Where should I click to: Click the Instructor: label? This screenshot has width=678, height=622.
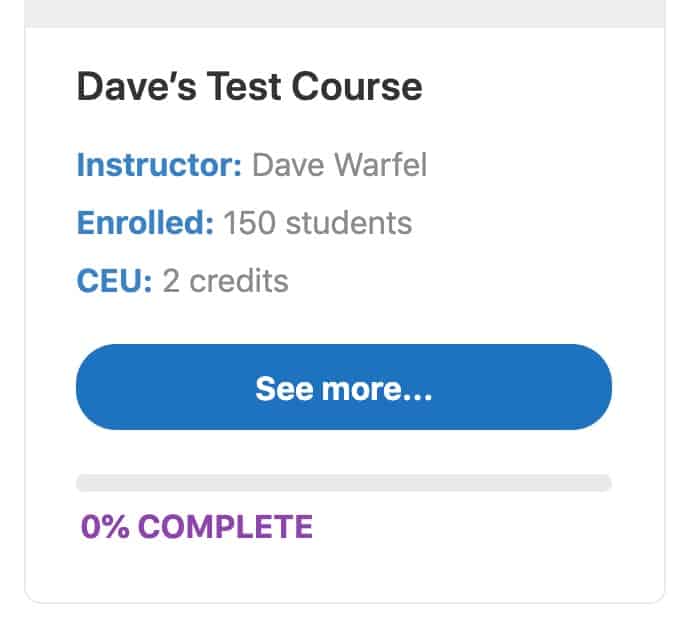point(159,164)
